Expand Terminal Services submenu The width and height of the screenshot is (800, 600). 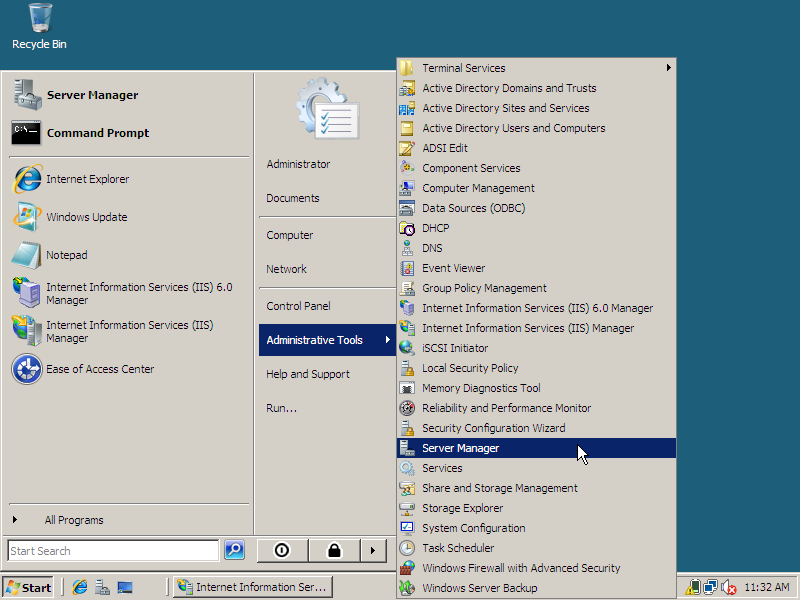[536, 68]
